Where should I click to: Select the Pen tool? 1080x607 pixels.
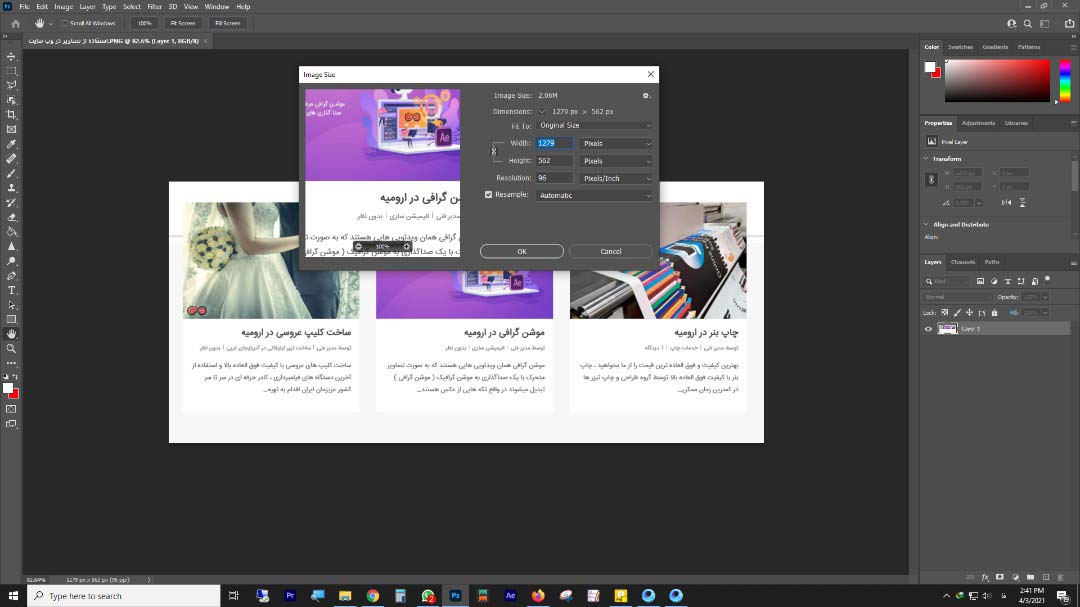point(11,276)
